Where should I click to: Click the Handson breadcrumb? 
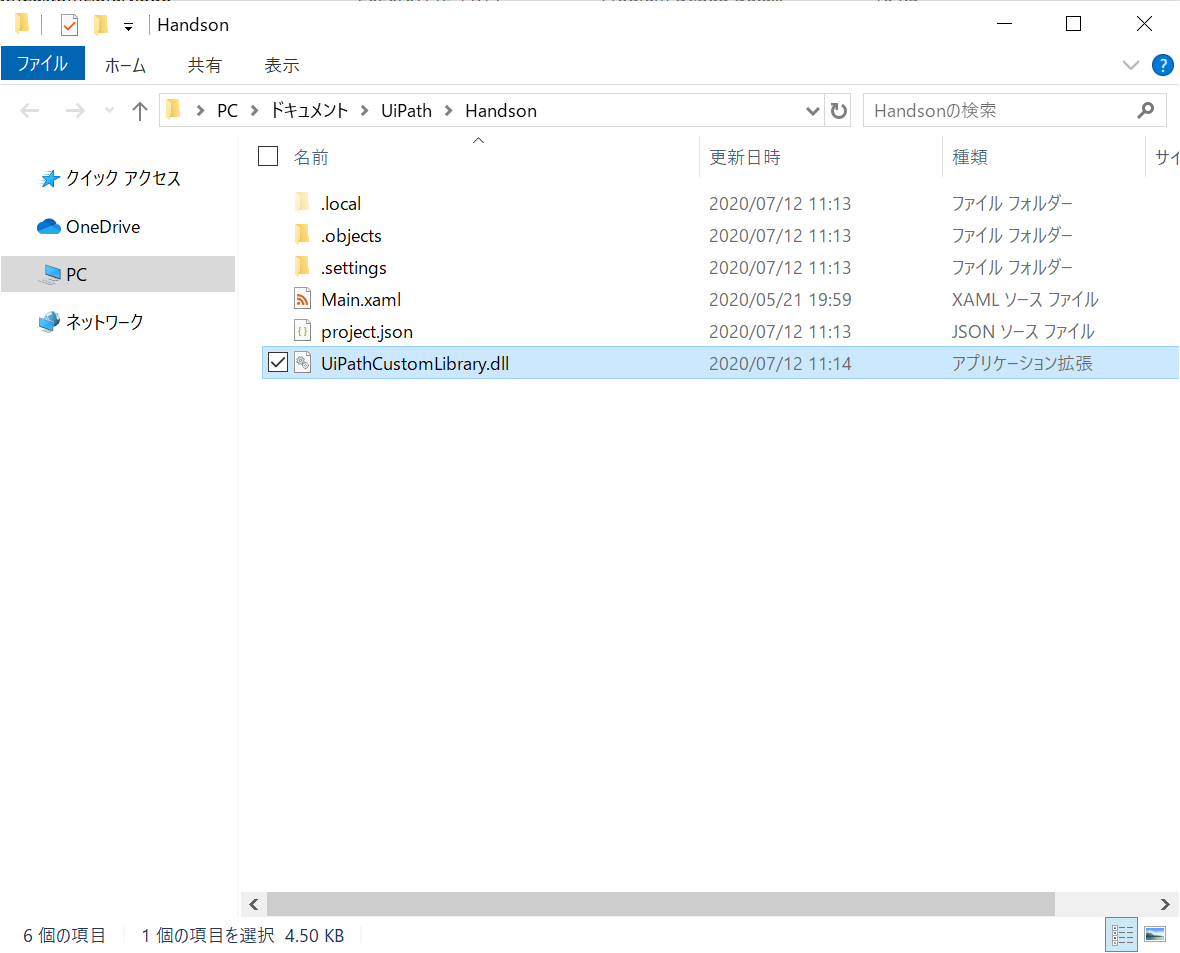point(501,111)
